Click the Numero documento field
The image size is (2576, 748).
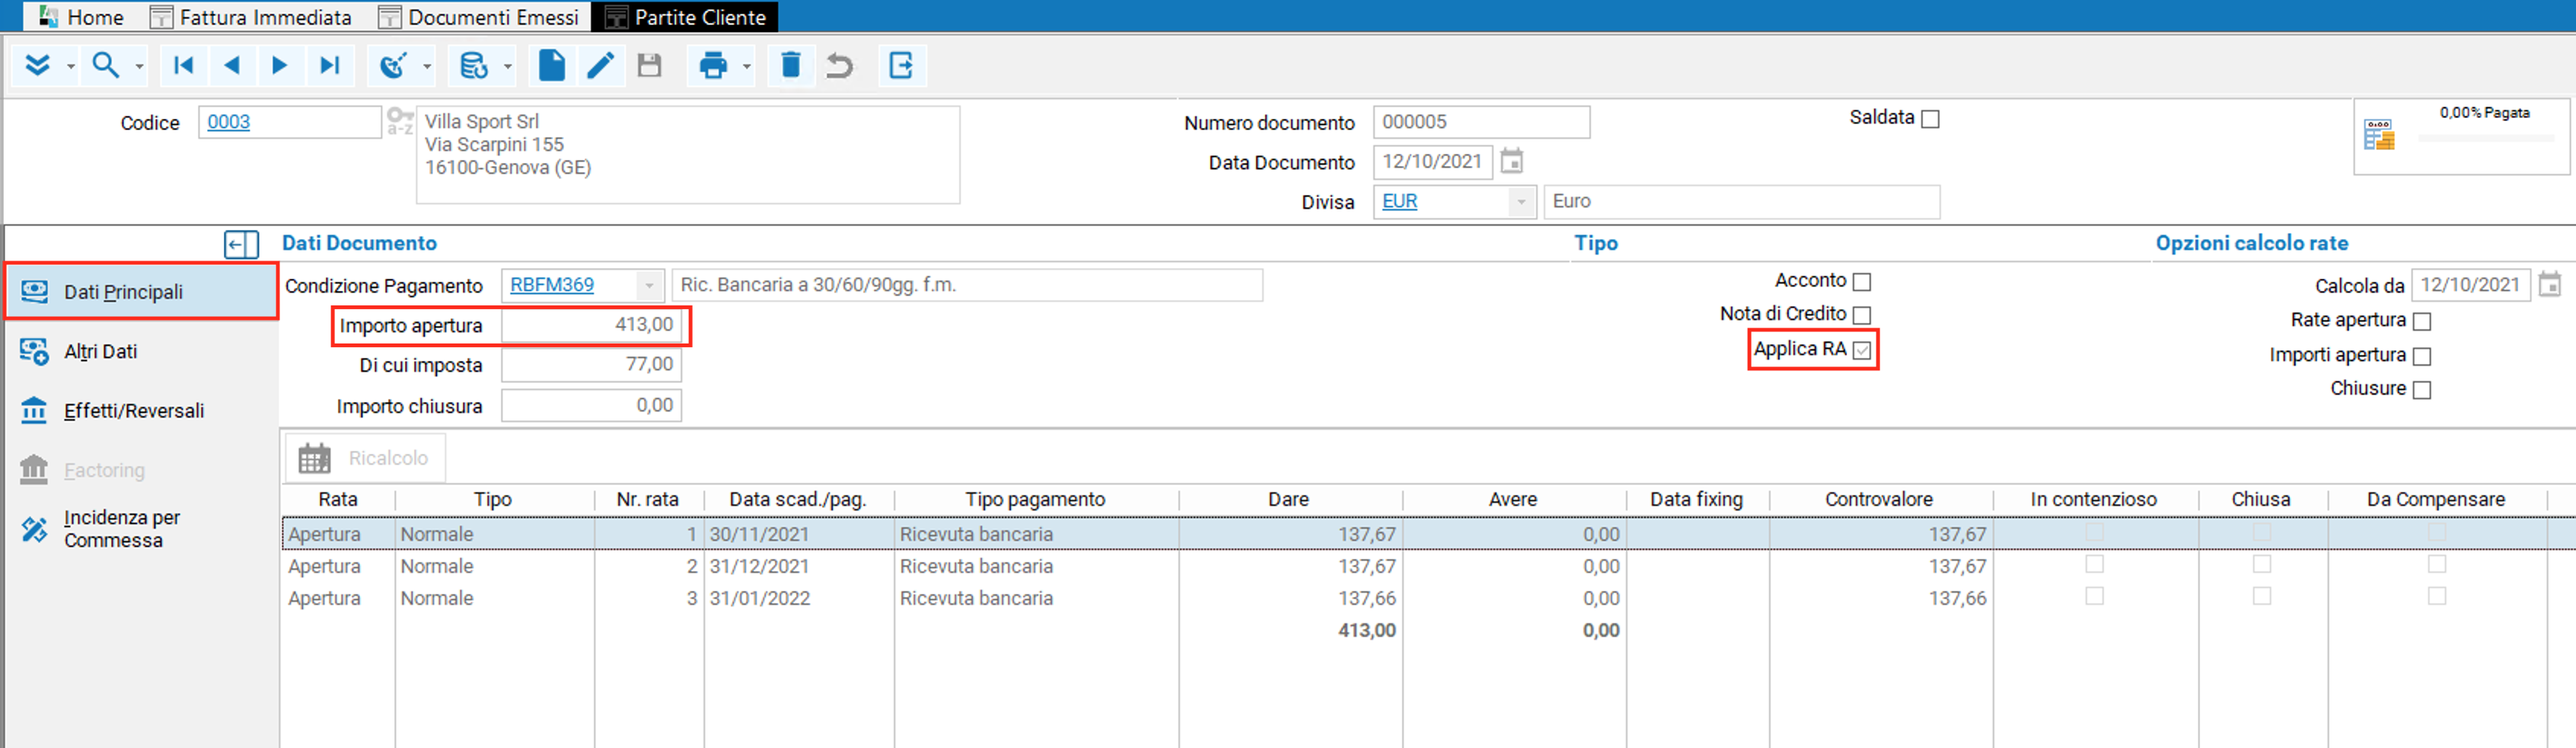pos(1481,122)
